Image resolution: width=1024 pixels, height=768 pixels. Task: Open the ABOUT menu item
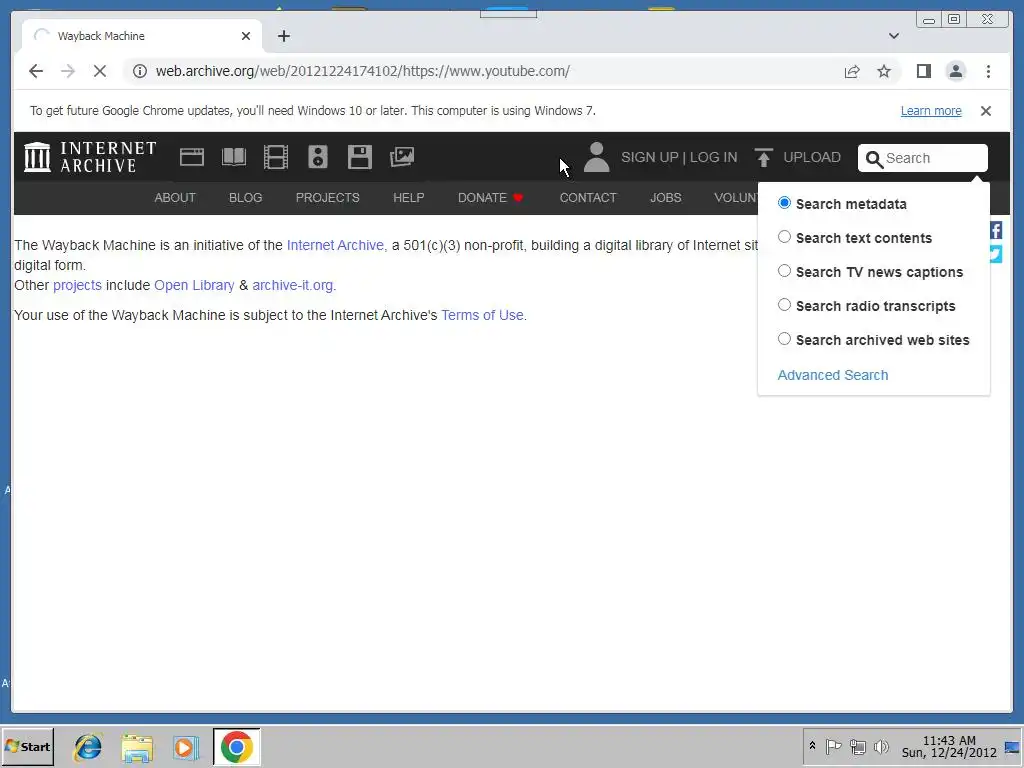click(175, 198)
